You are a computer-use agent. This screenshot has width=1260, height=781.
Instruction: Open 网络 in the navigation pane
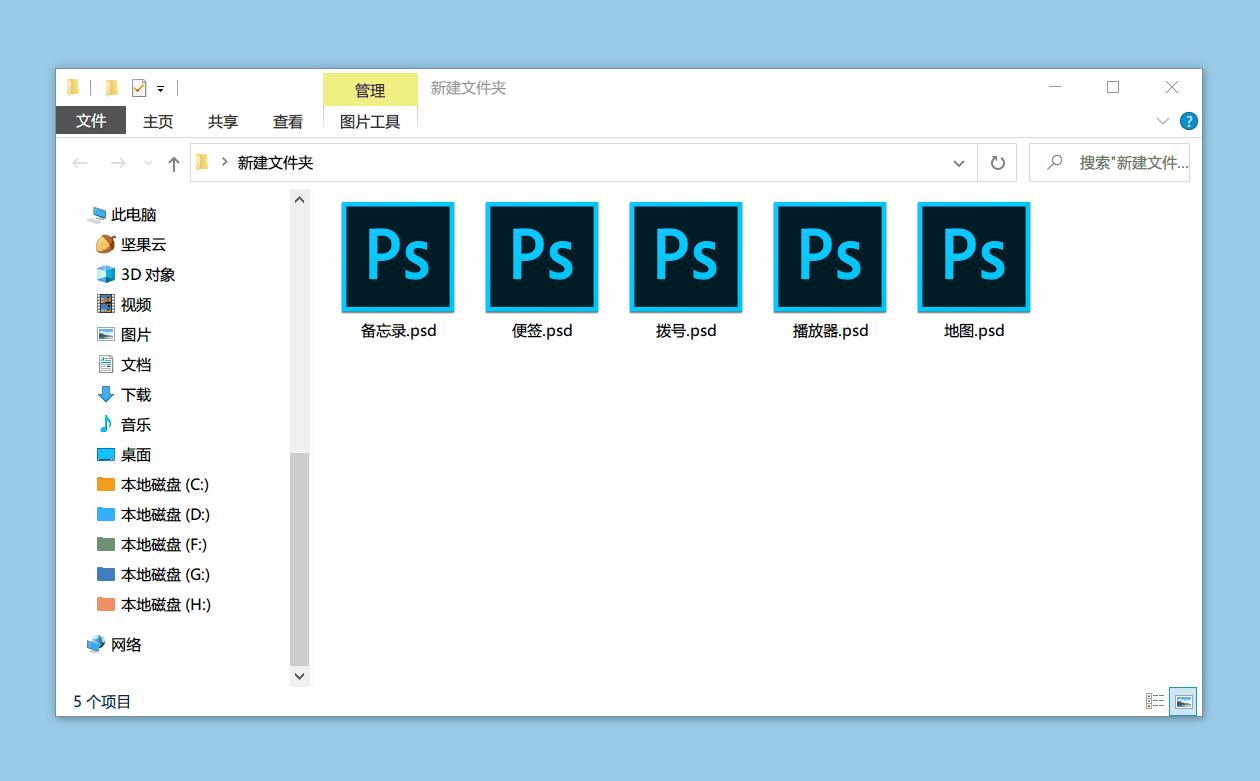114,645
